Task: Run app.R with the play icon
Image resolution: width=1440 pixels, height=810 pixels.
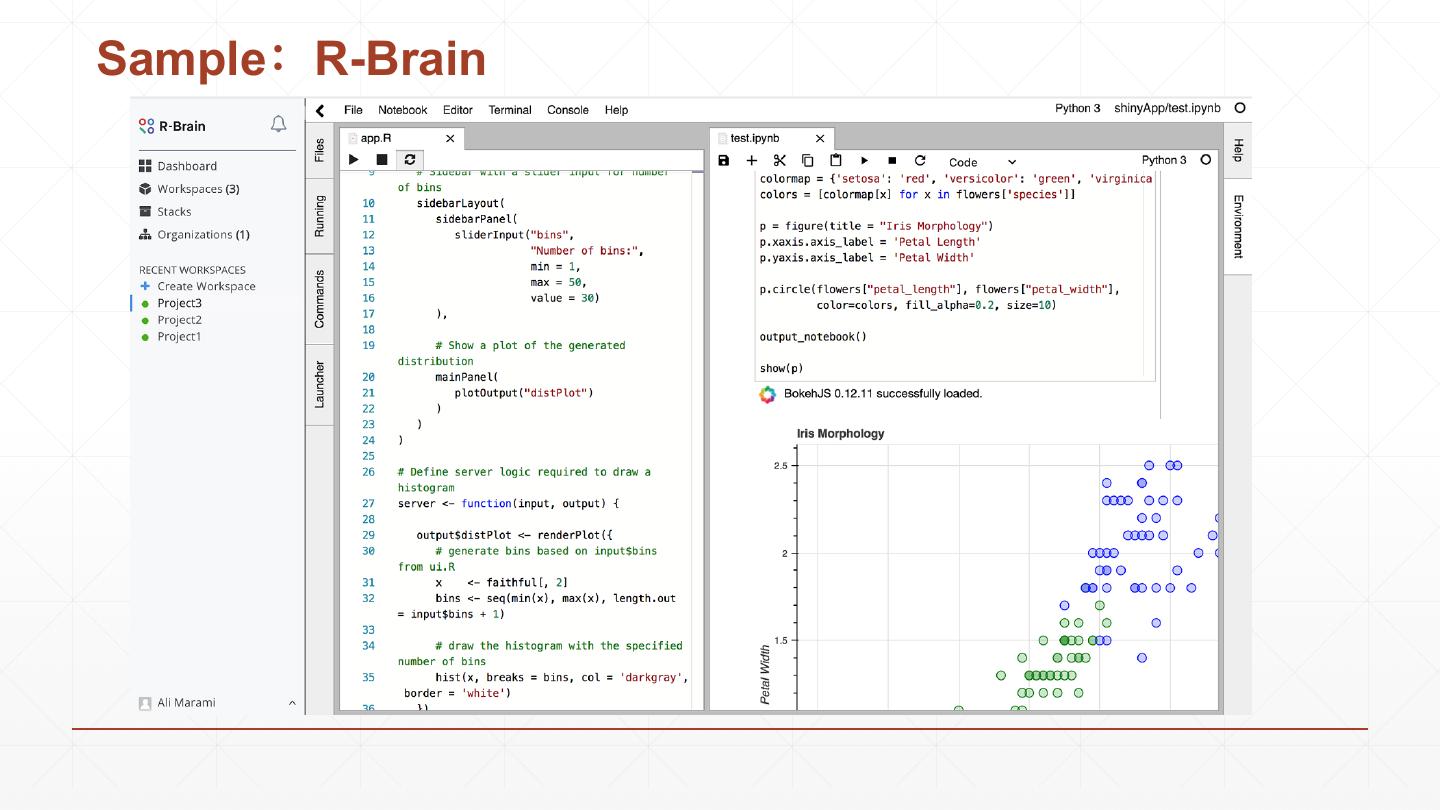Action: (x=354, y=160)
